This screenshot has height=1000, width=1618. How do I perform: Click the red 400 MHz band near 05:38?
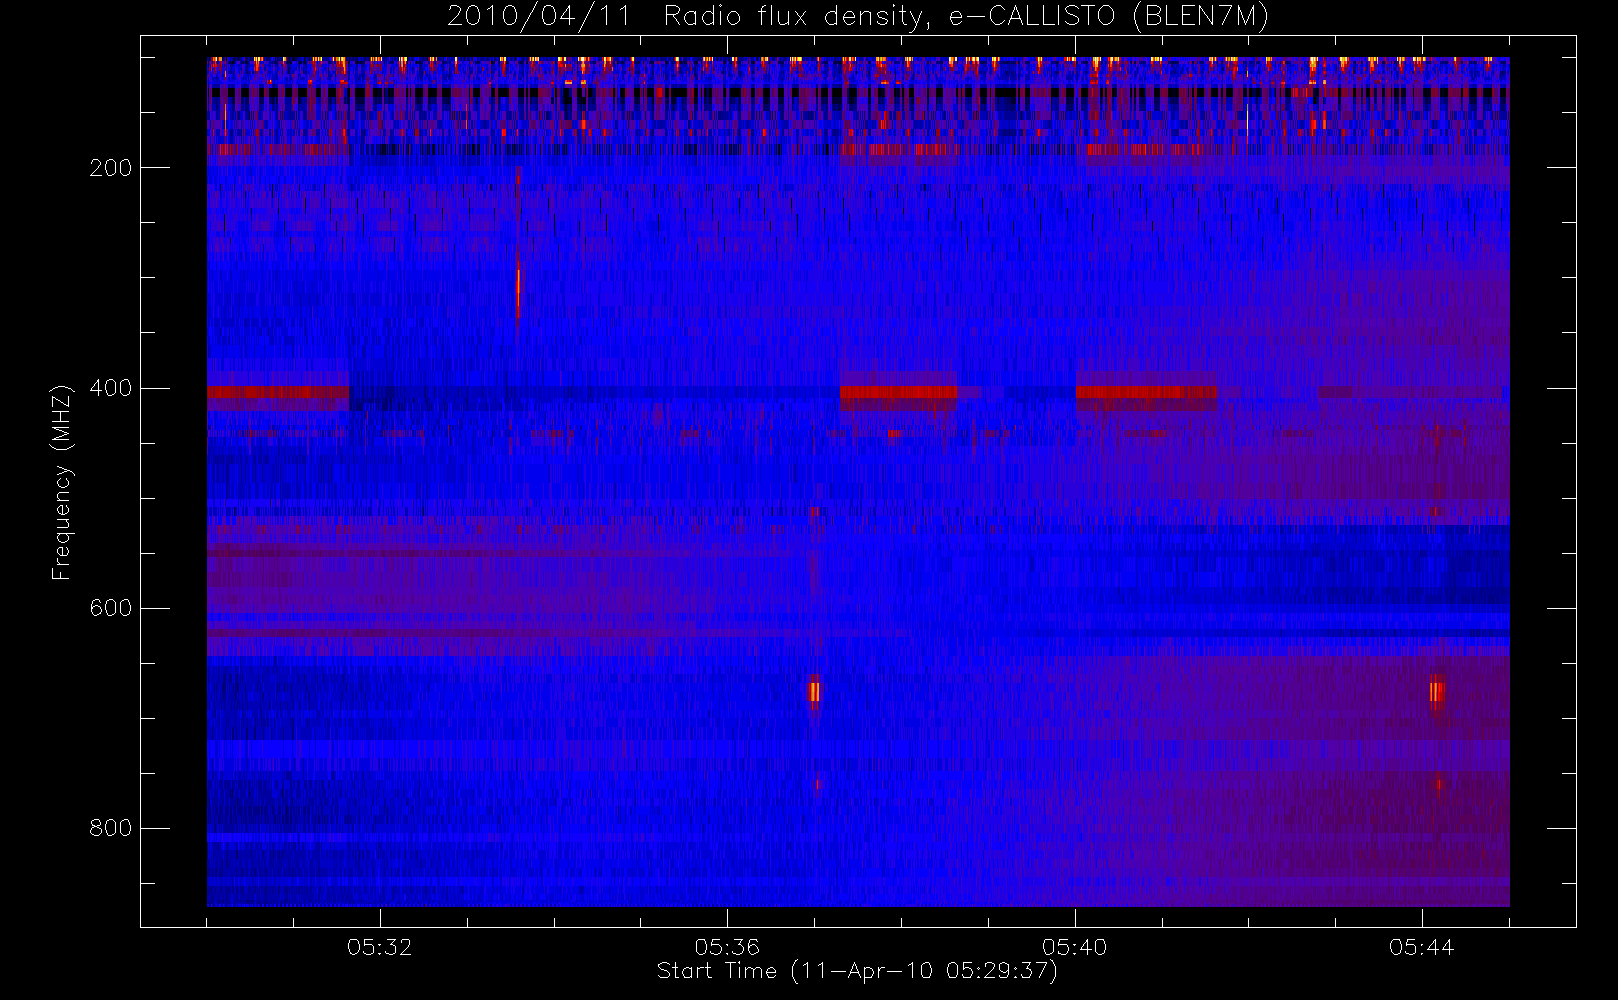pos(899,392)
